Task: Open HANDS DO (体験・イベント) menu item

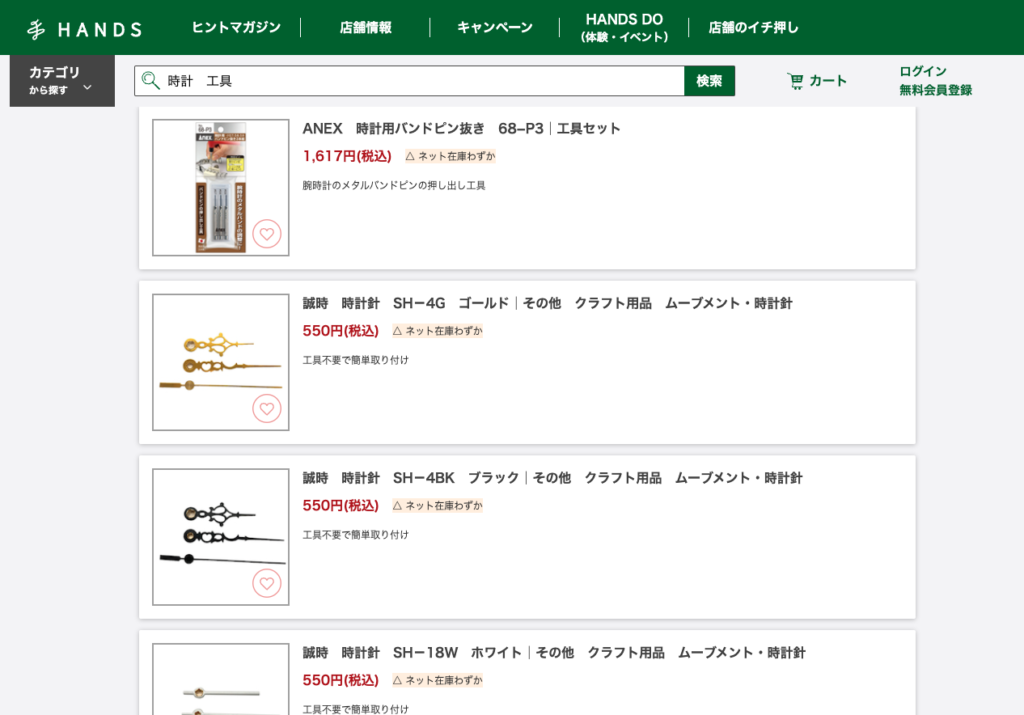Action: (624, 27)
